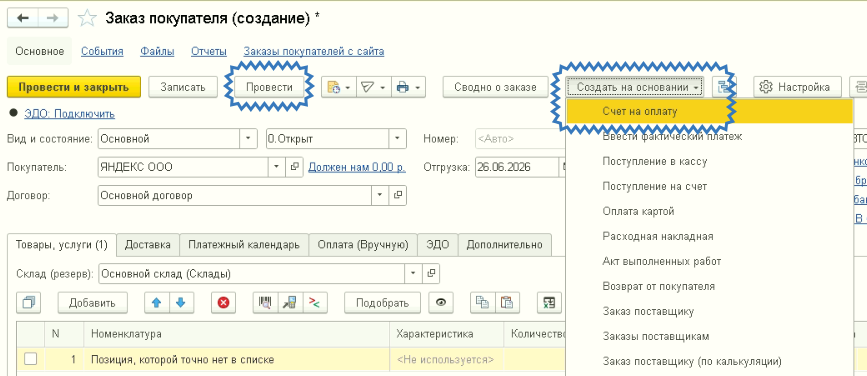Click the ЭДО: Подключить link
The height and width of the screenshot is (376, 867).
click(70, 114)
